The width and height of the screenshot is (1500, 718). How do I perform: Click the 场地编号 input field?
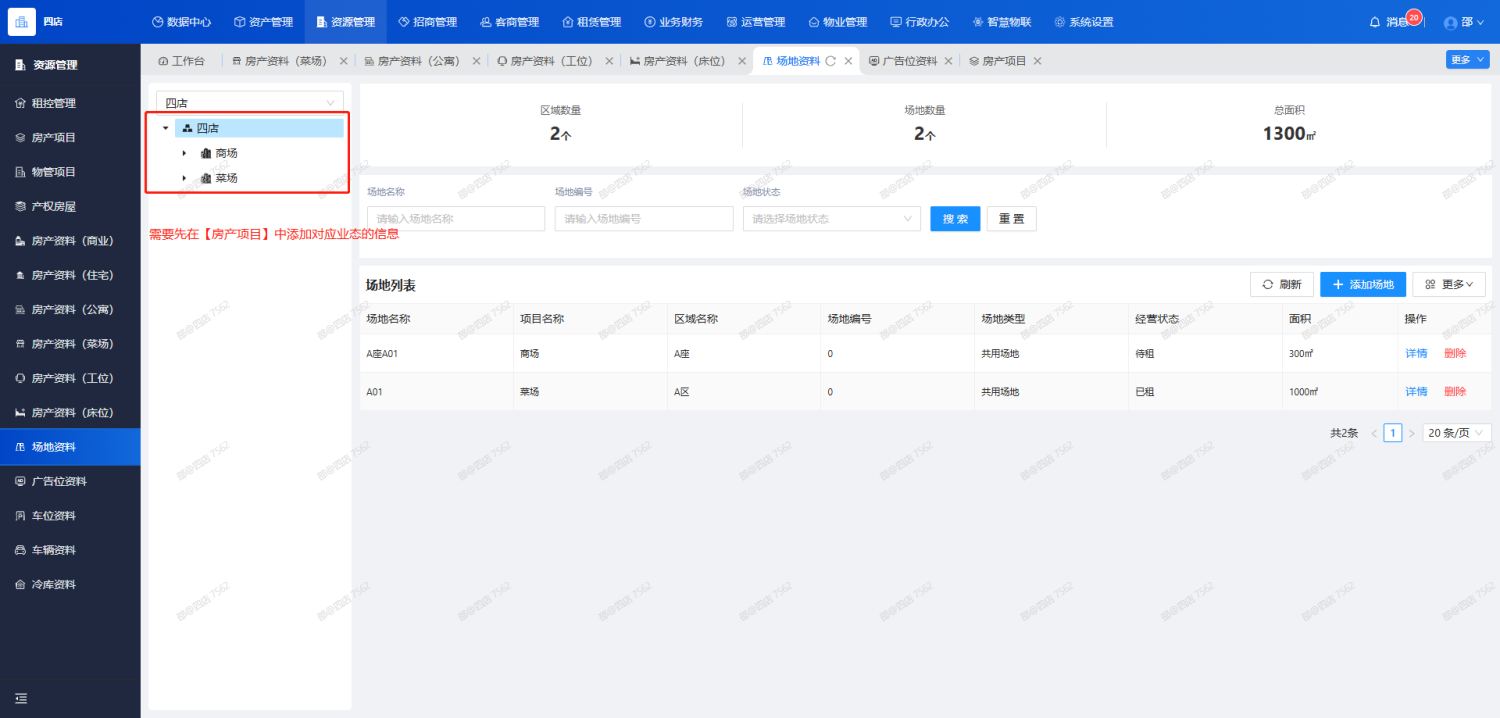(x=644, y=218)
